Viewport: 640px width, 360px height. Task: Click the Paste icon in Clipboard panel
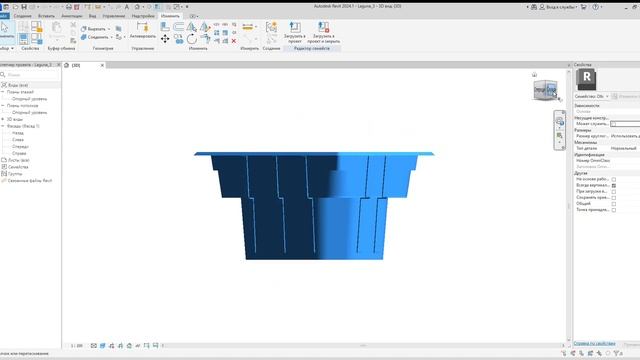(56, 28)
